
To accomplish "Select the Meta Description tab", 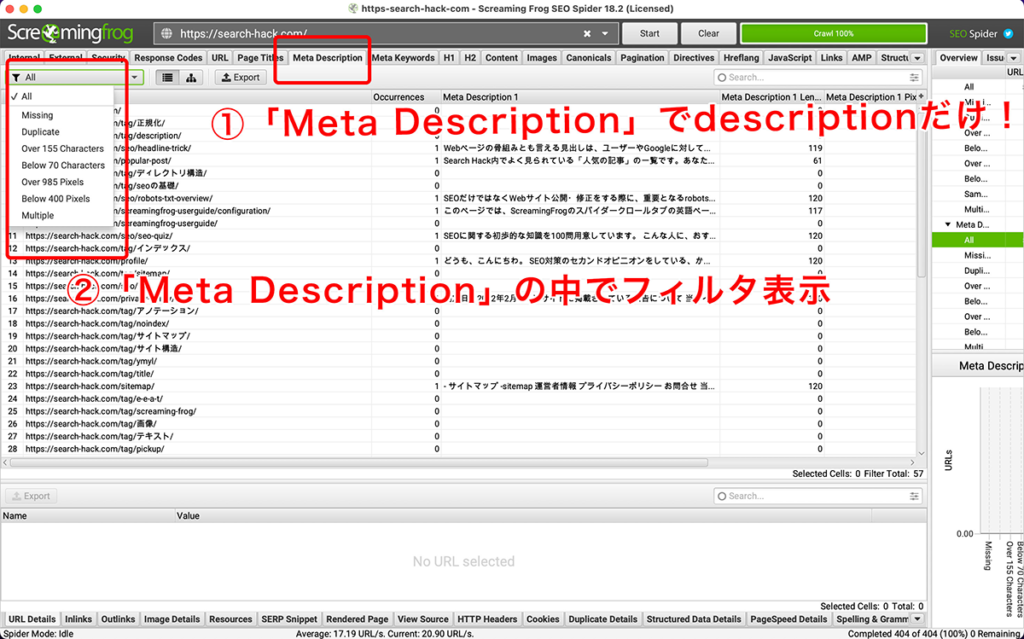I will (x=327, y=57).
